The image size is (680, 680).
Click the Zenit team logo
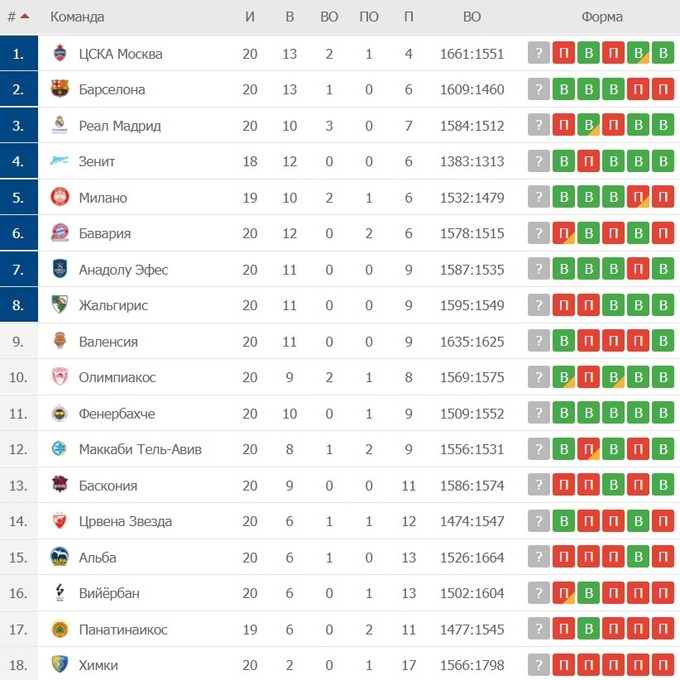click(59, 162)
